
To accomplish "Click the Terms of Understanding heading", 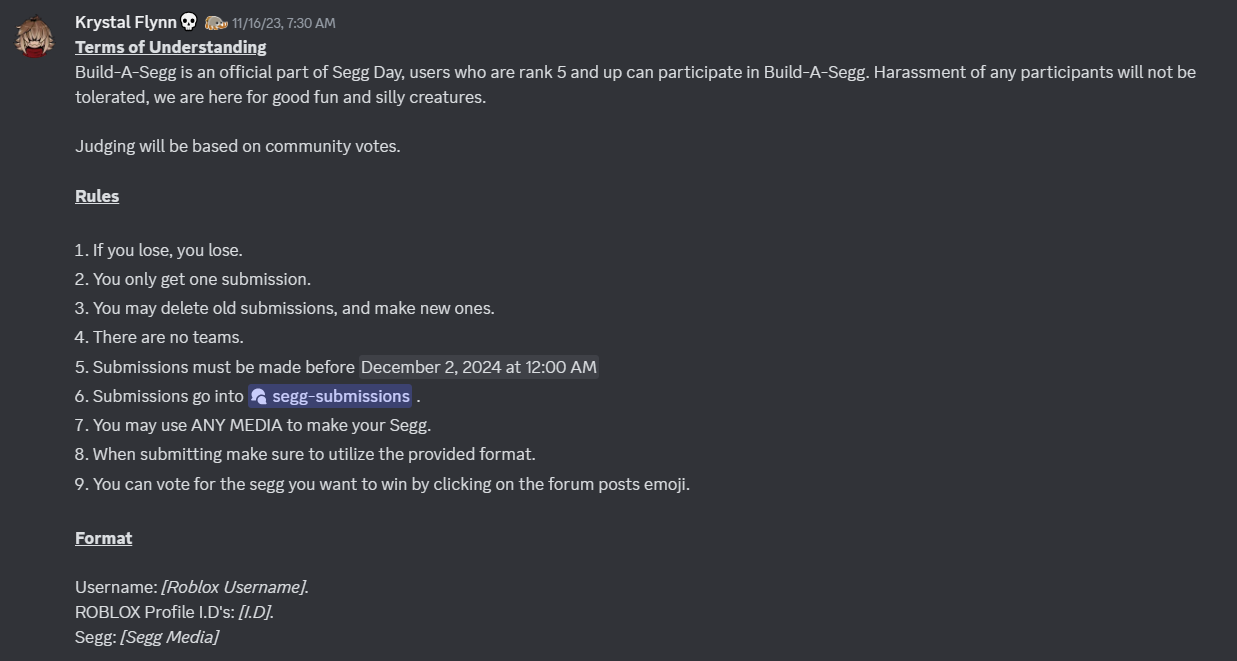I will [x=171, y=47].
